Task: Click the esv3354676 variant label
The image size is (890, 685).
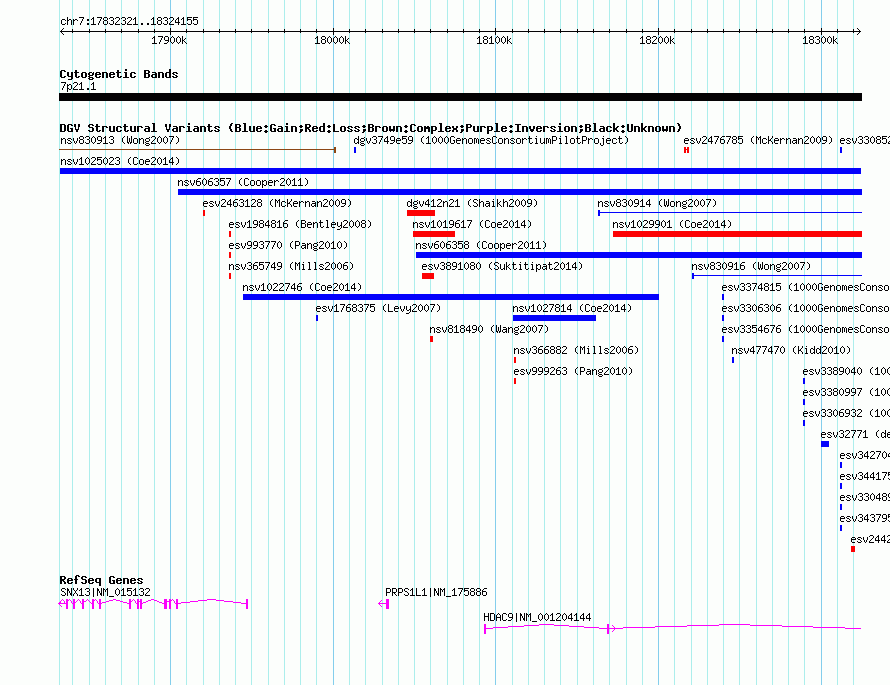Action: tap(805, 329)
